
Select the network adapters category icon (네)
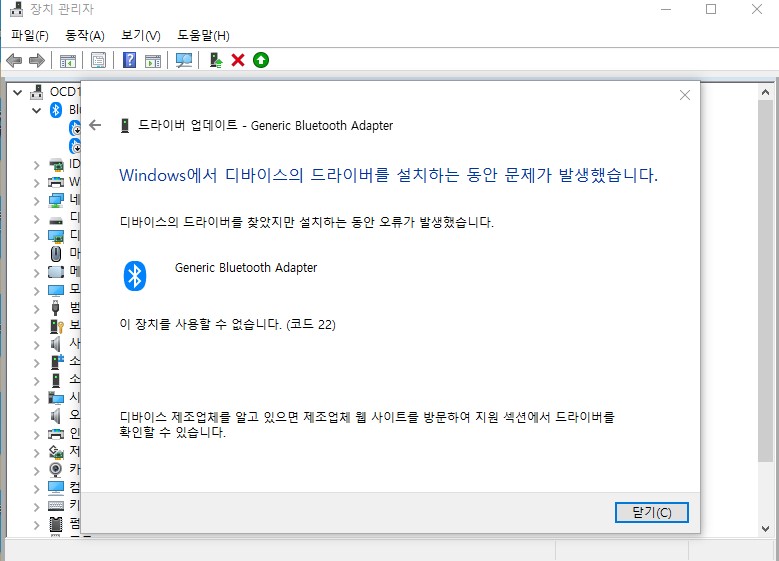[x=56, y=200]
